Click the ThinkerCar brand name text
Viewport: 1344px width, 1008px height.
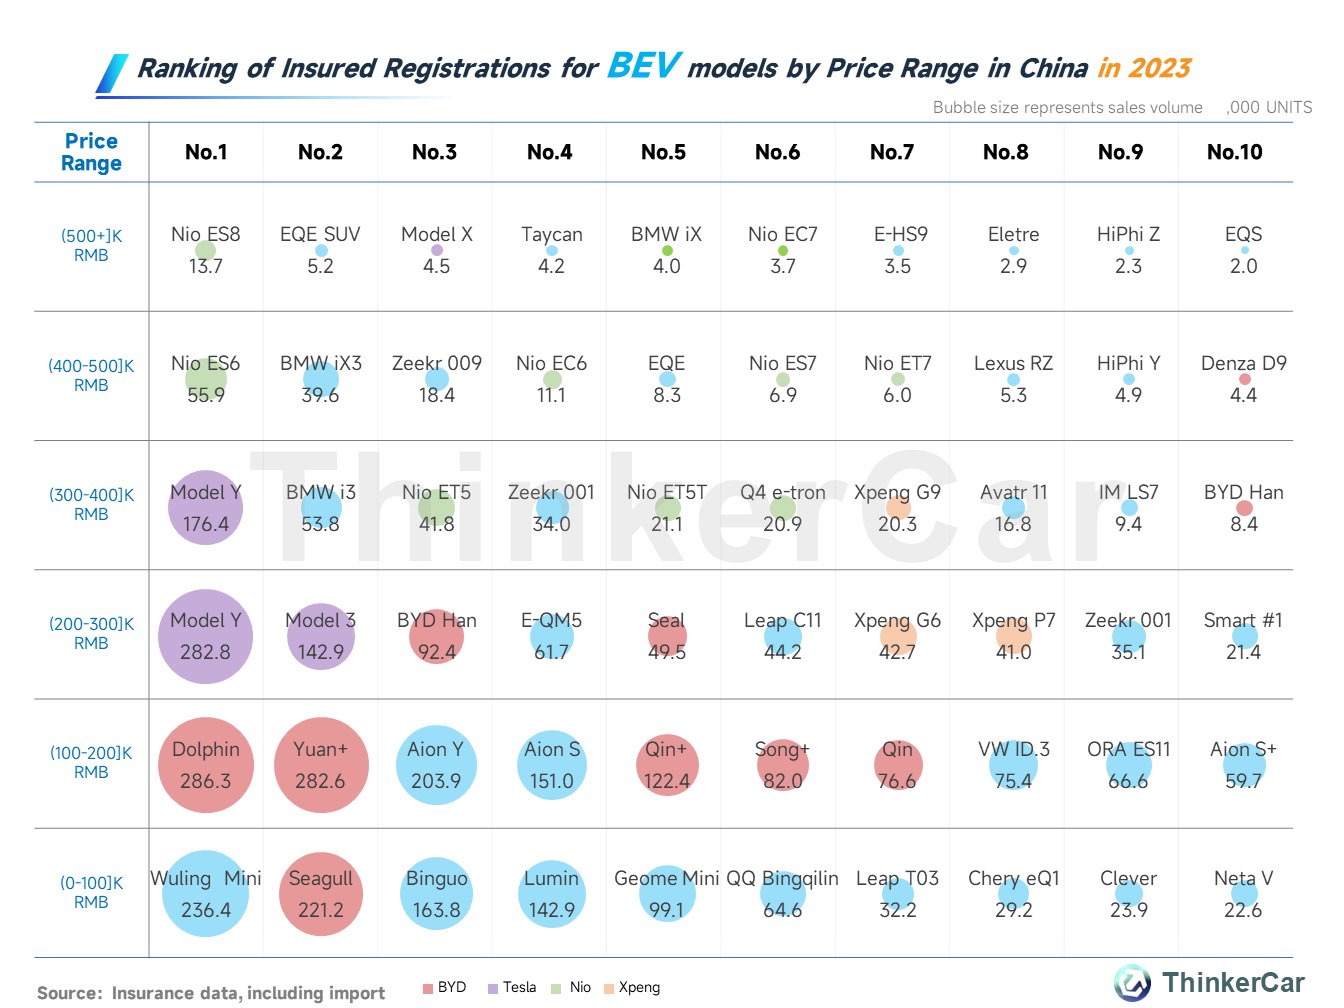pyautogui.click(x=1233, y=982)
